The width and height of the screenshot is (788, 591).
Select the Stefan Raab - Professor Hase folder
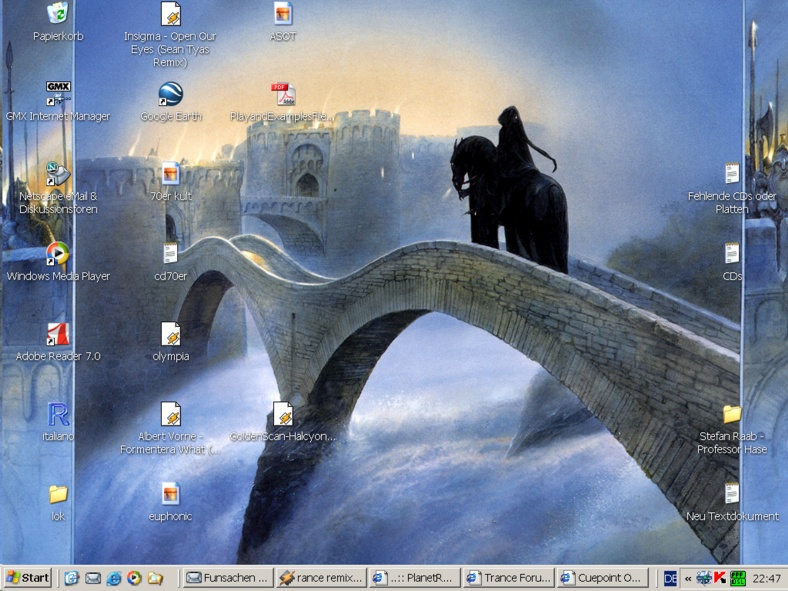pos(732,415)
